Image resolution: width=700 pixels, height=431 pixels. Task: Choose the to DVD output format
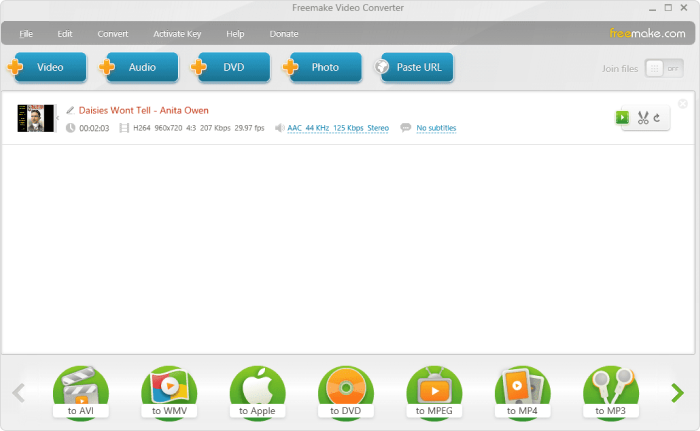pyautogui.click(x=346, y=392)
